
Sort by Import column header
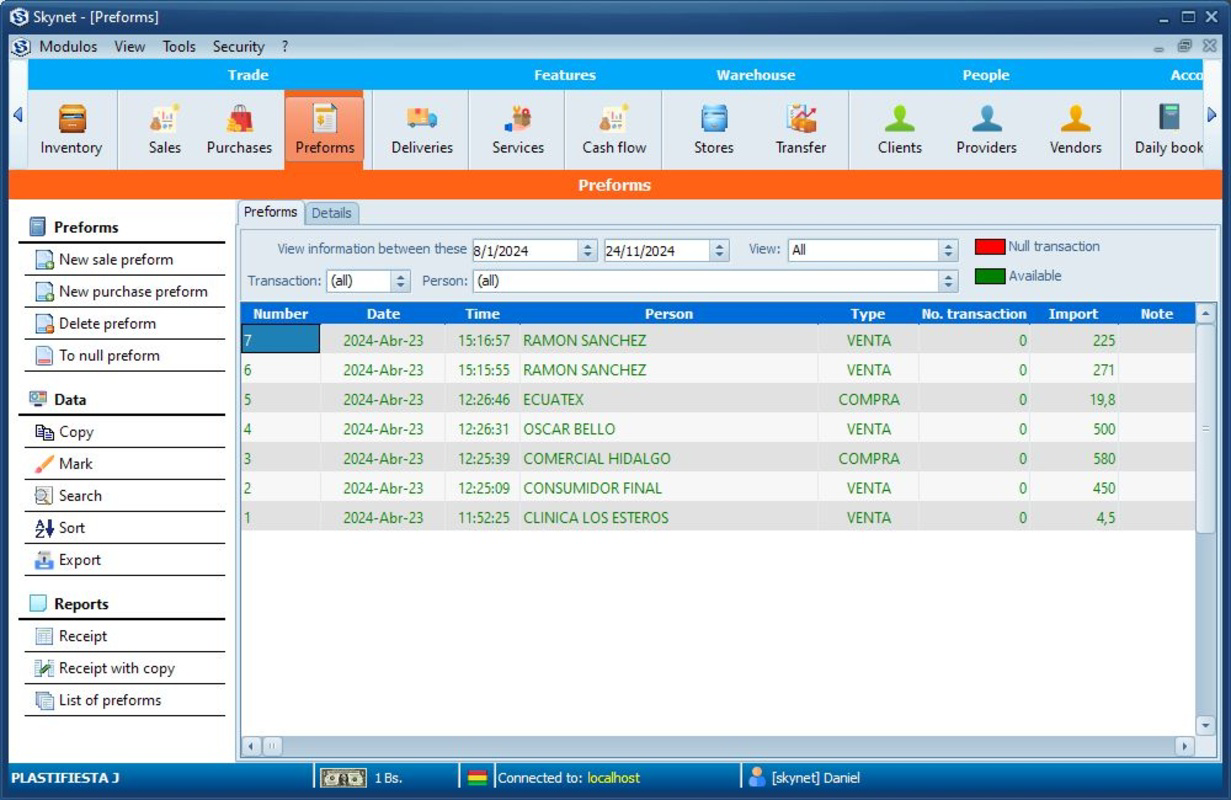[1073, 314]
